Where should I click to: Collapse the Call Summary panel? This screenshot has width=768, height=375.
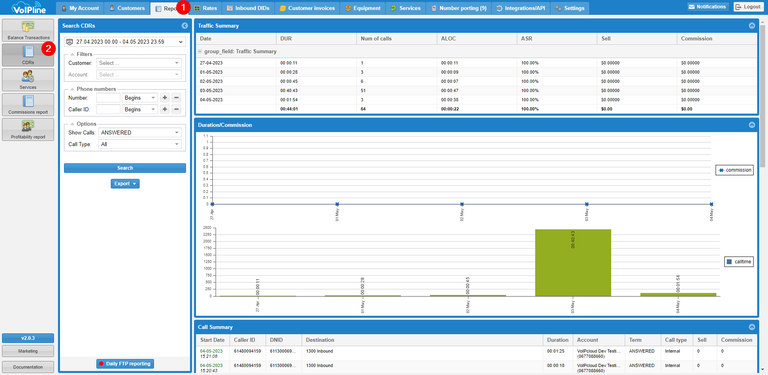point(752,327)
